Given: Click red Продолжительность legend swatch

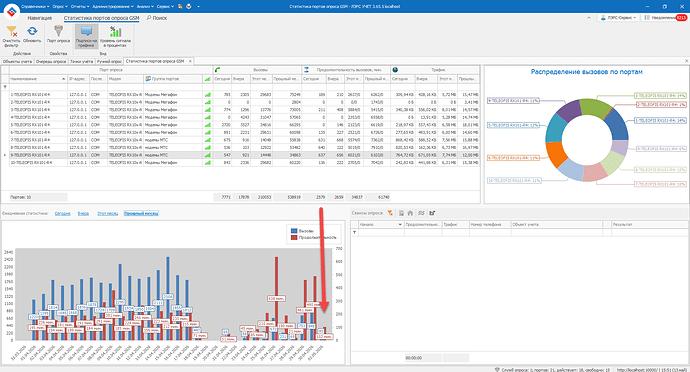Looking at the screenshot, I should pos(294,237).
